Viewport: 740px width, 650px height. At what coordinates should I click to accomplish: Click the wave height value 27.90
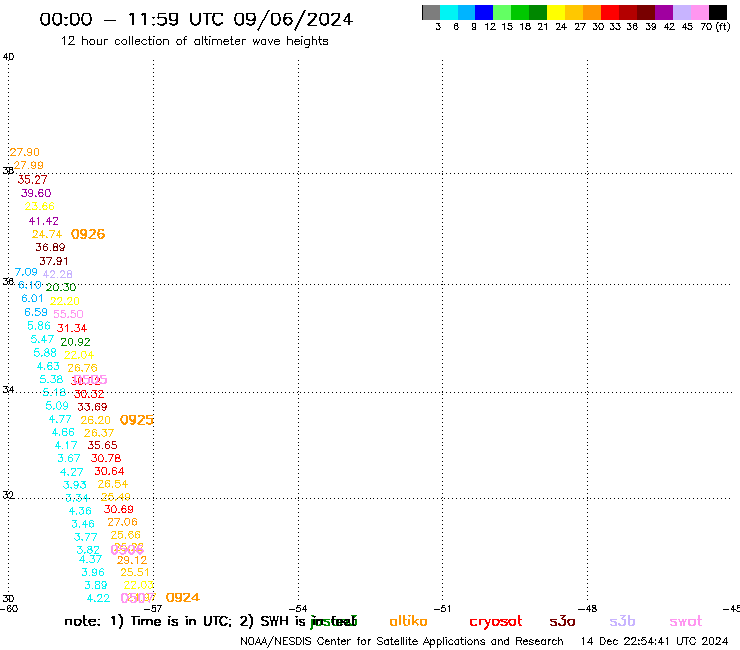click(x=25, y=152)
